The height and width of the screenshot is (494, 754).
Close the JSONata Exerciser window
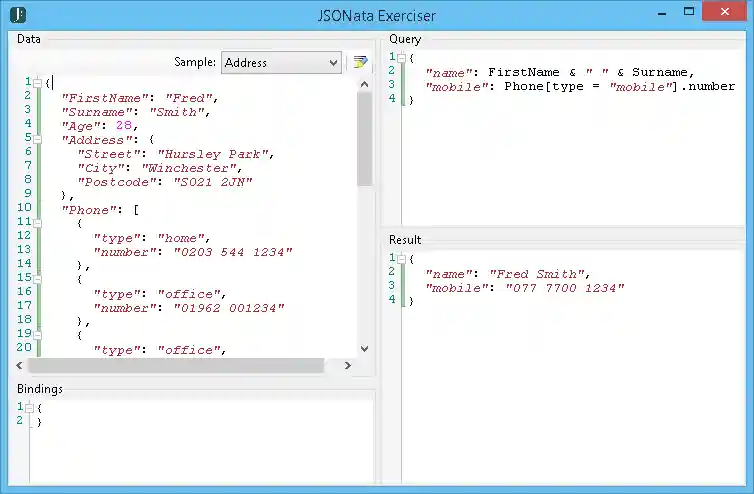[725, 12]
